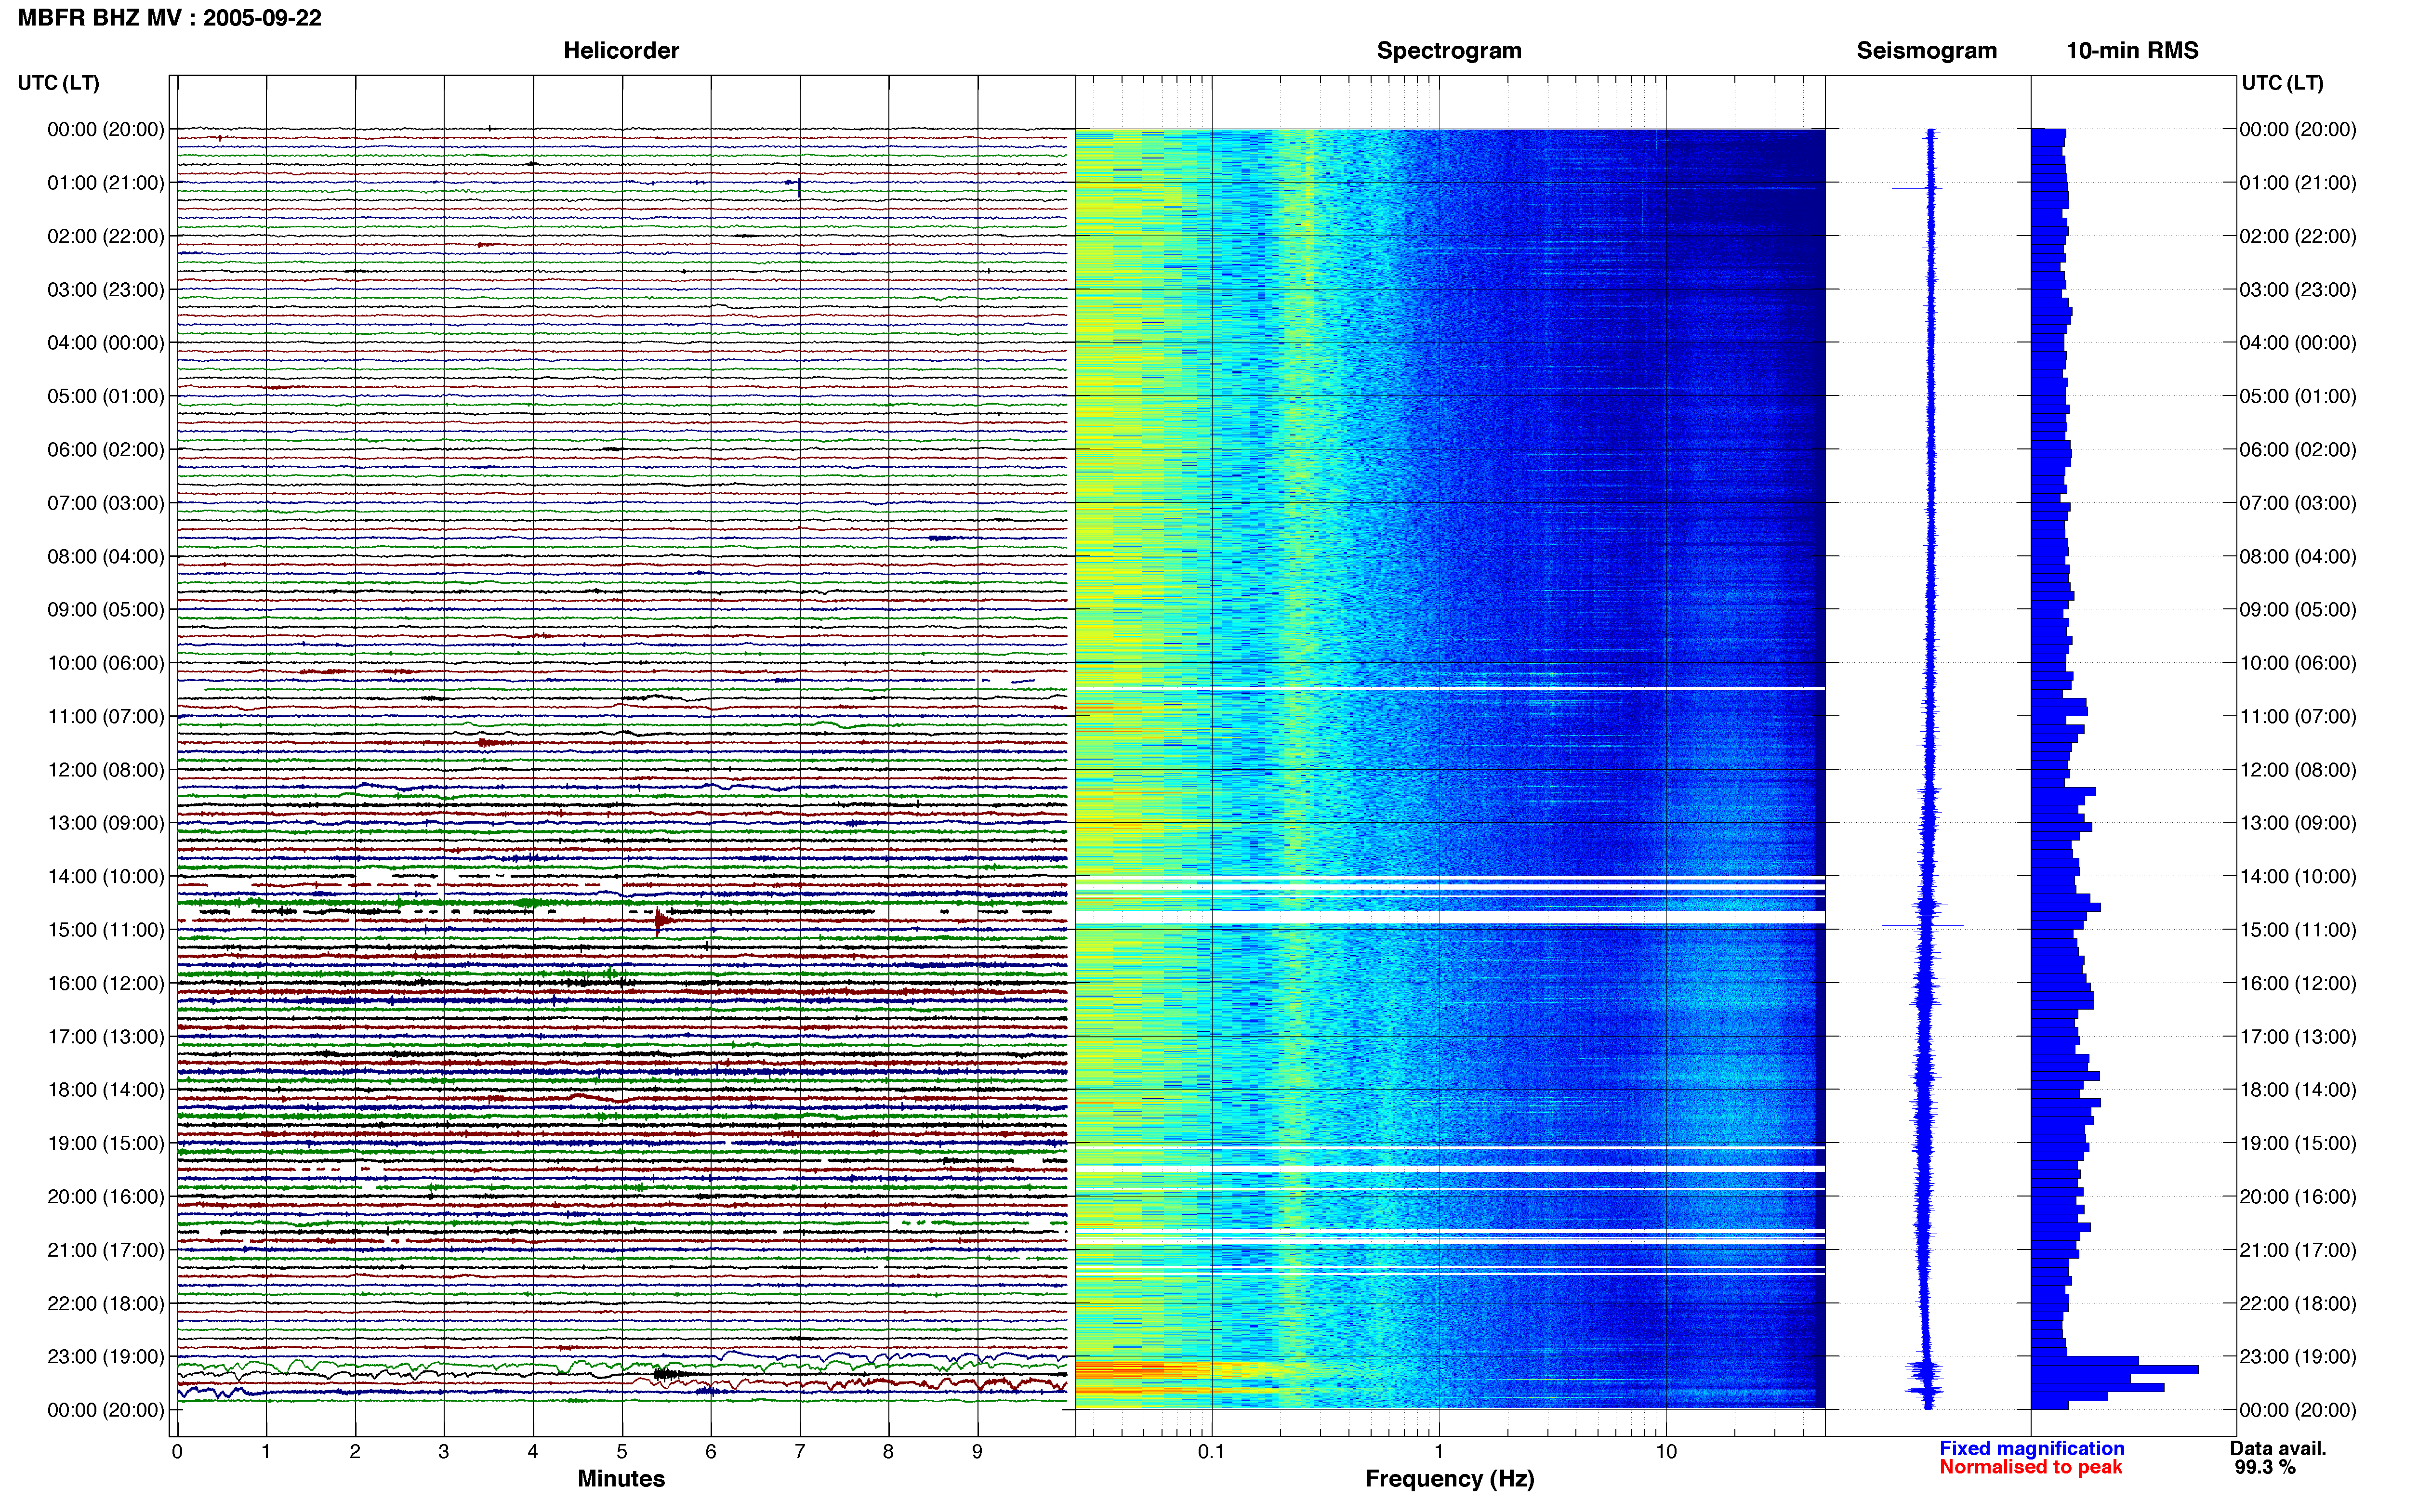Screen dimensions: 2418x1512
Task: Click minute tick label 2 under the helicorder
Action: [x=355, y=1451]
